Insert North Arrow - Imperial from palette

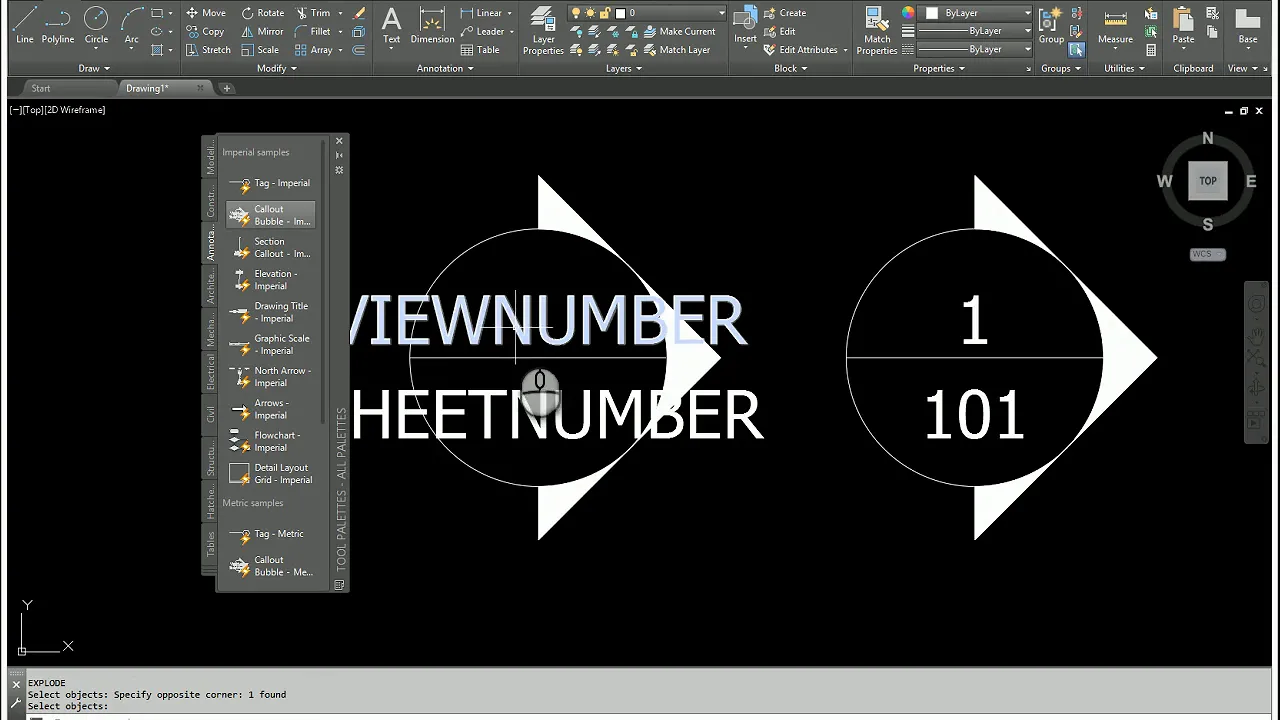pos(271,377)
